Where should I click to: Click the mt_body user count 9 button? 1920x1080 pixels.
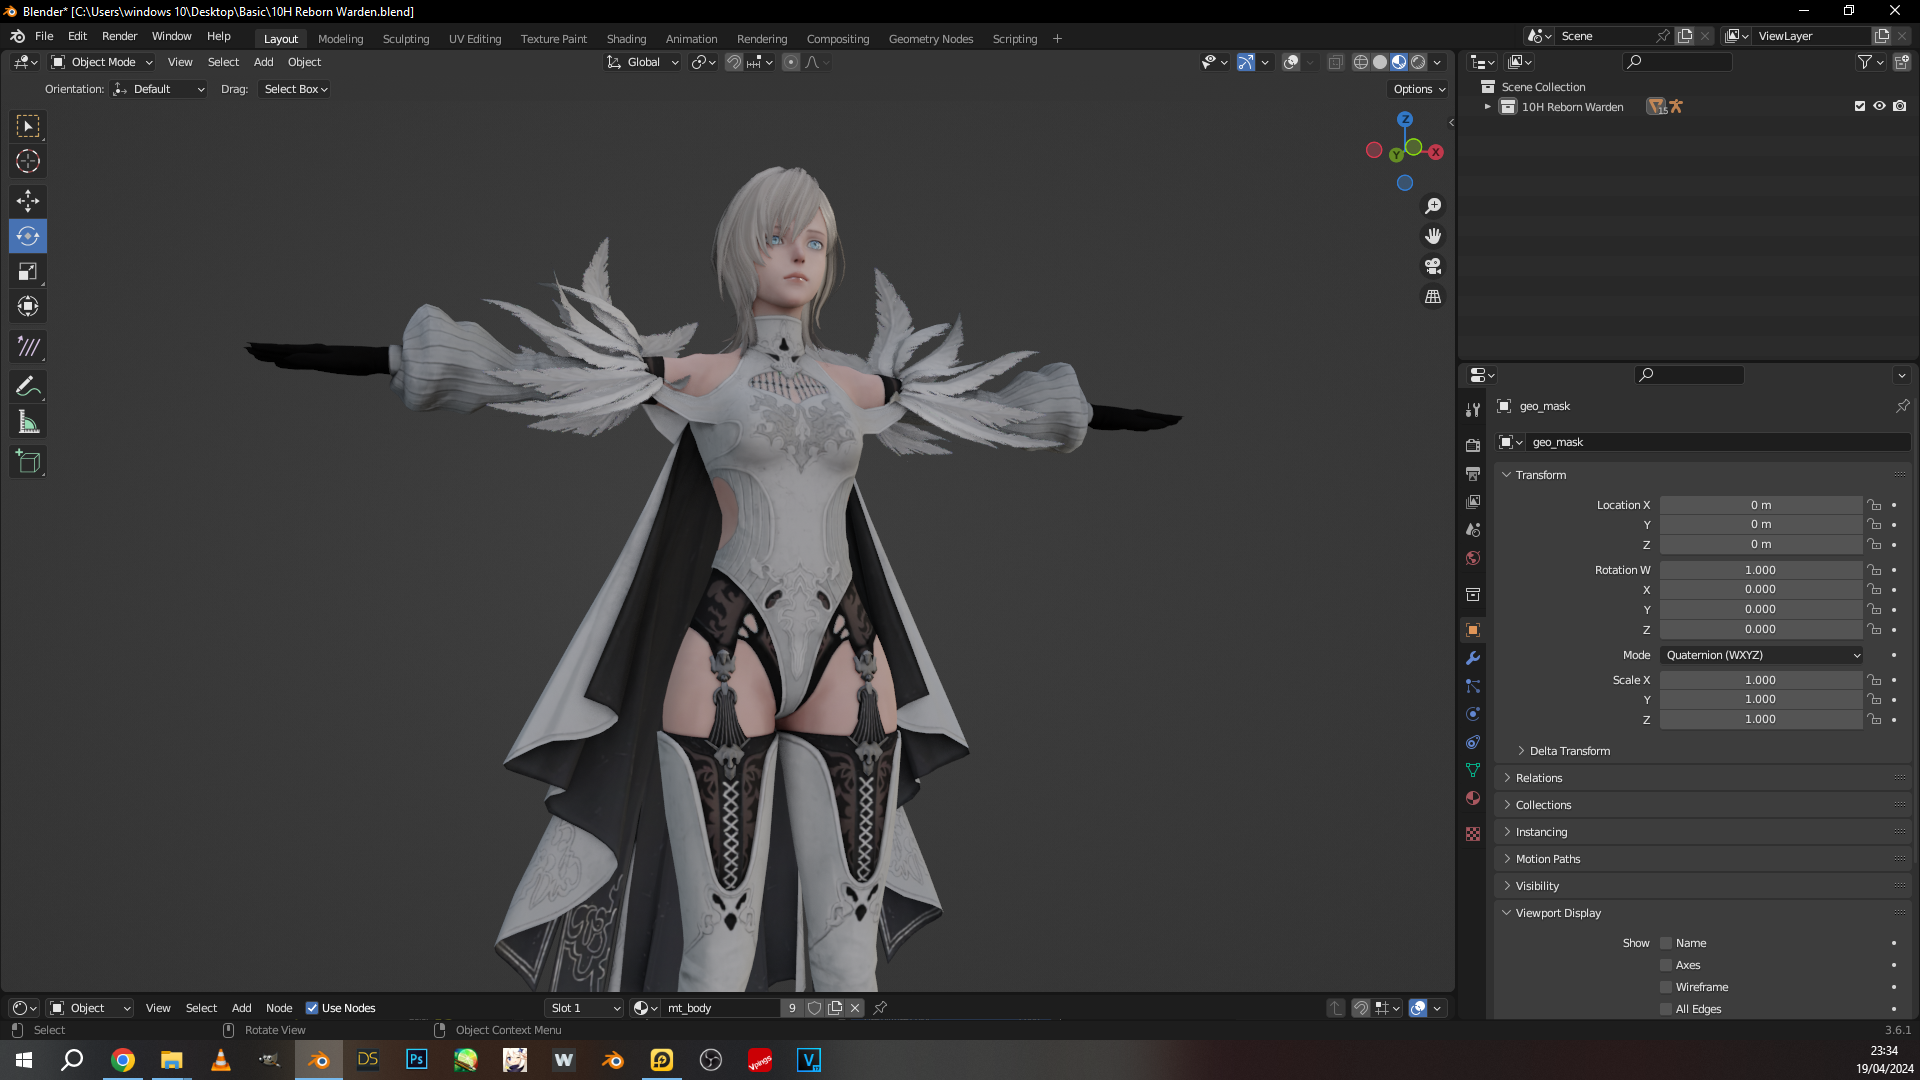pyautogui.click(x=792, y=1008)
